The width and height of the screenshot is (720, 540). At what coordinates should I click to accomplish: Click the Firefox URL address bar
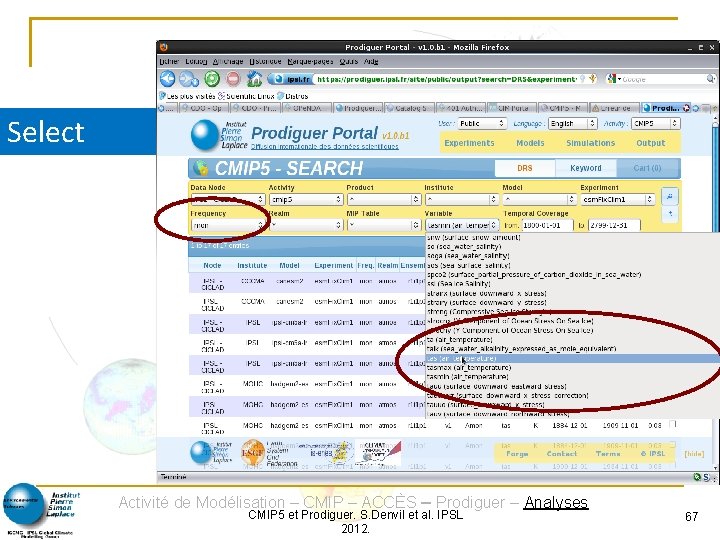pos(445,79)
